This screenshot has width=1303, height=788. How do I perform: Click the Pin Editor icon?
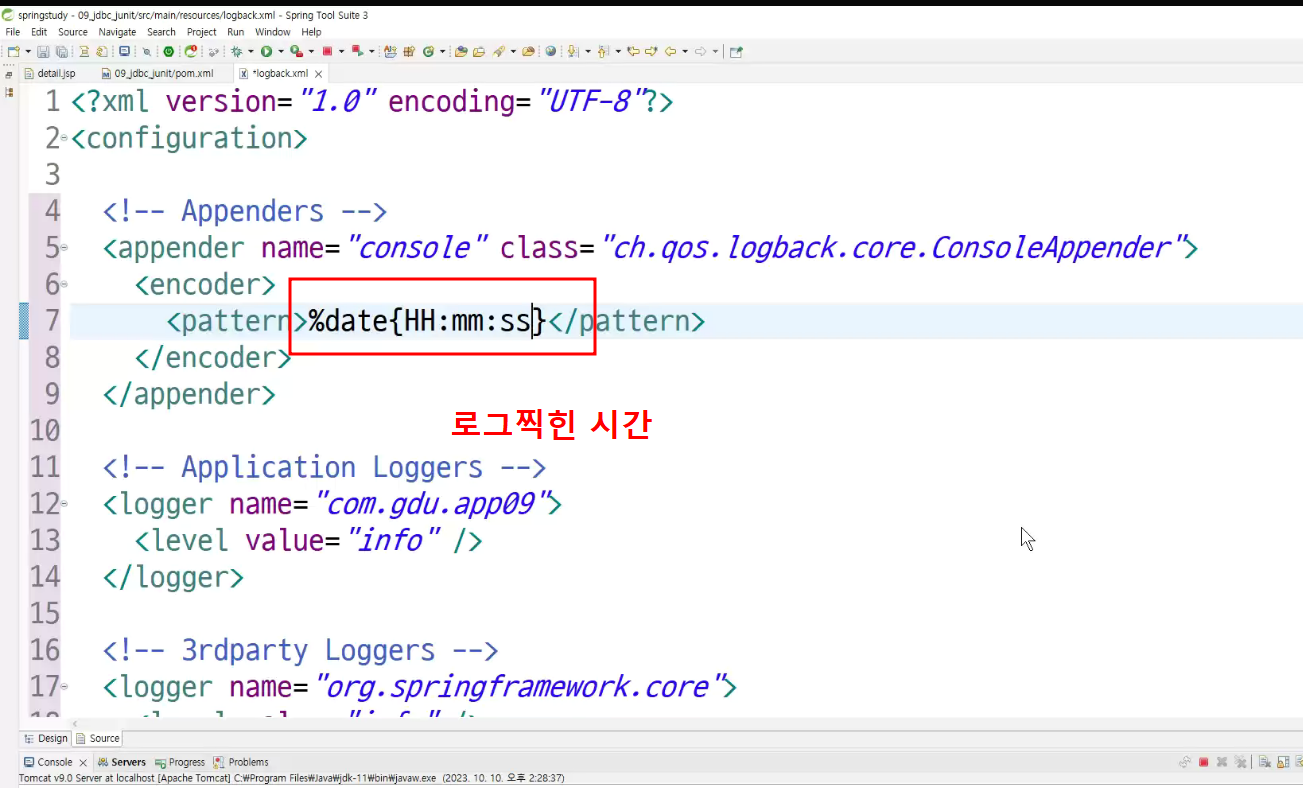736,51
